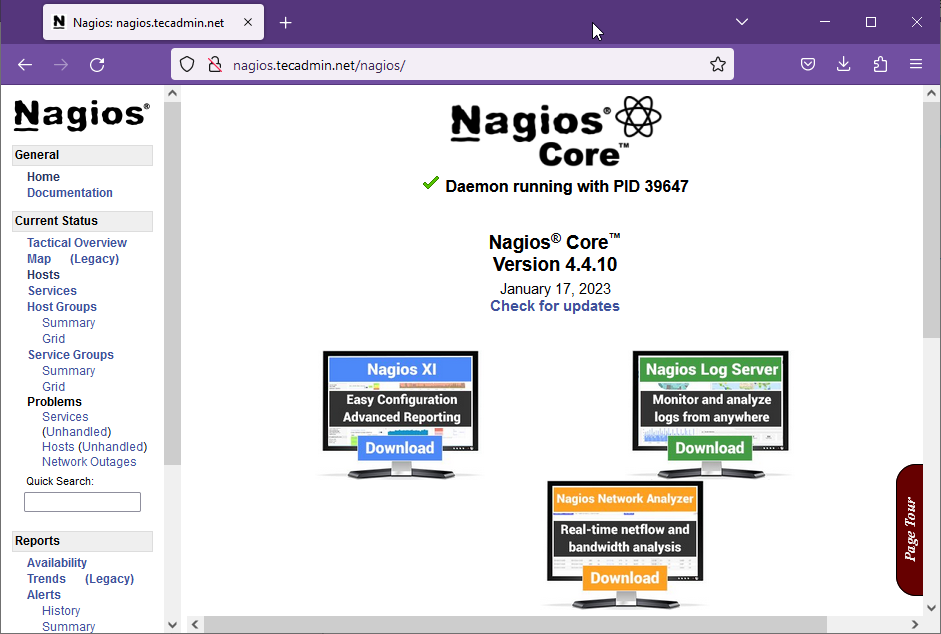
Task: Click the main page vertical scrollbar thumb
Action: point(931,219)
